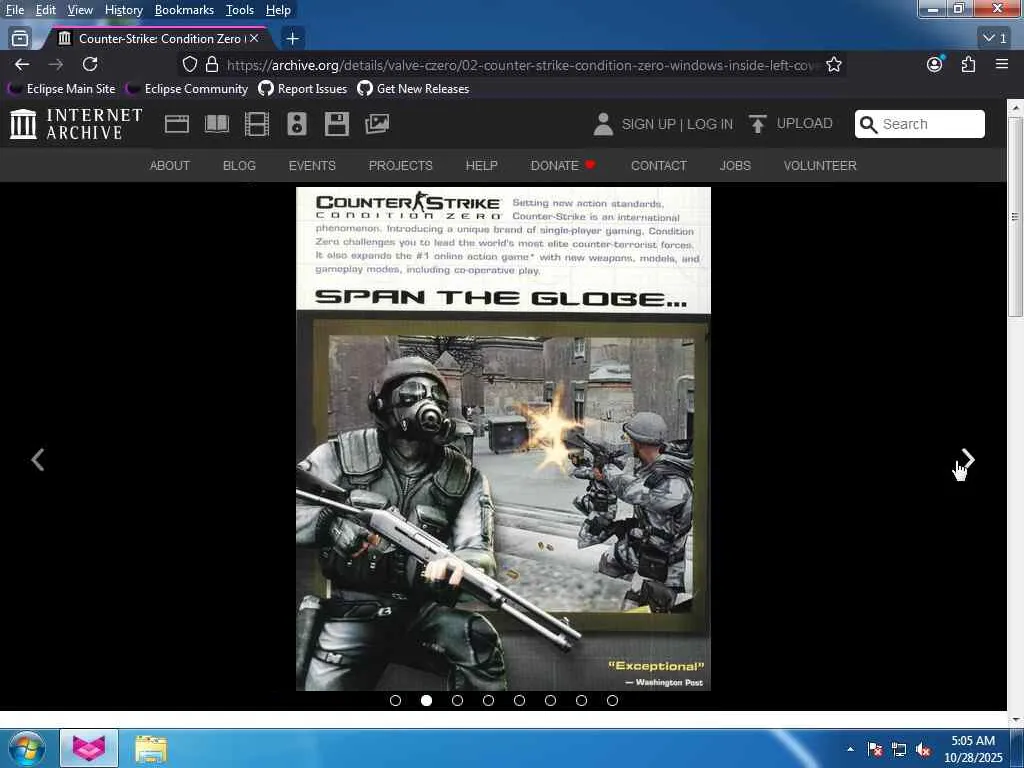Open the View menu

pos(80,10)
